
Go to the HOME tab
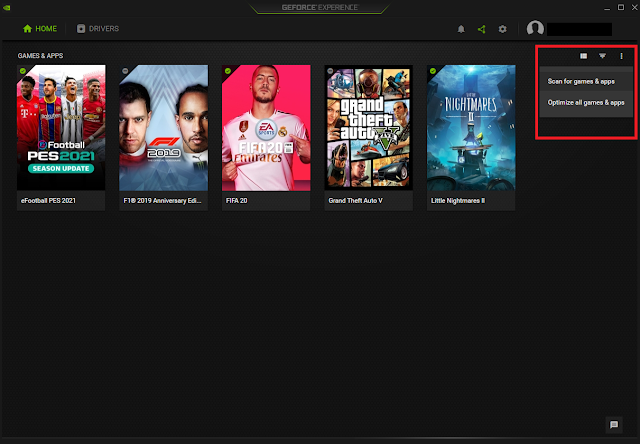point(40,29)
